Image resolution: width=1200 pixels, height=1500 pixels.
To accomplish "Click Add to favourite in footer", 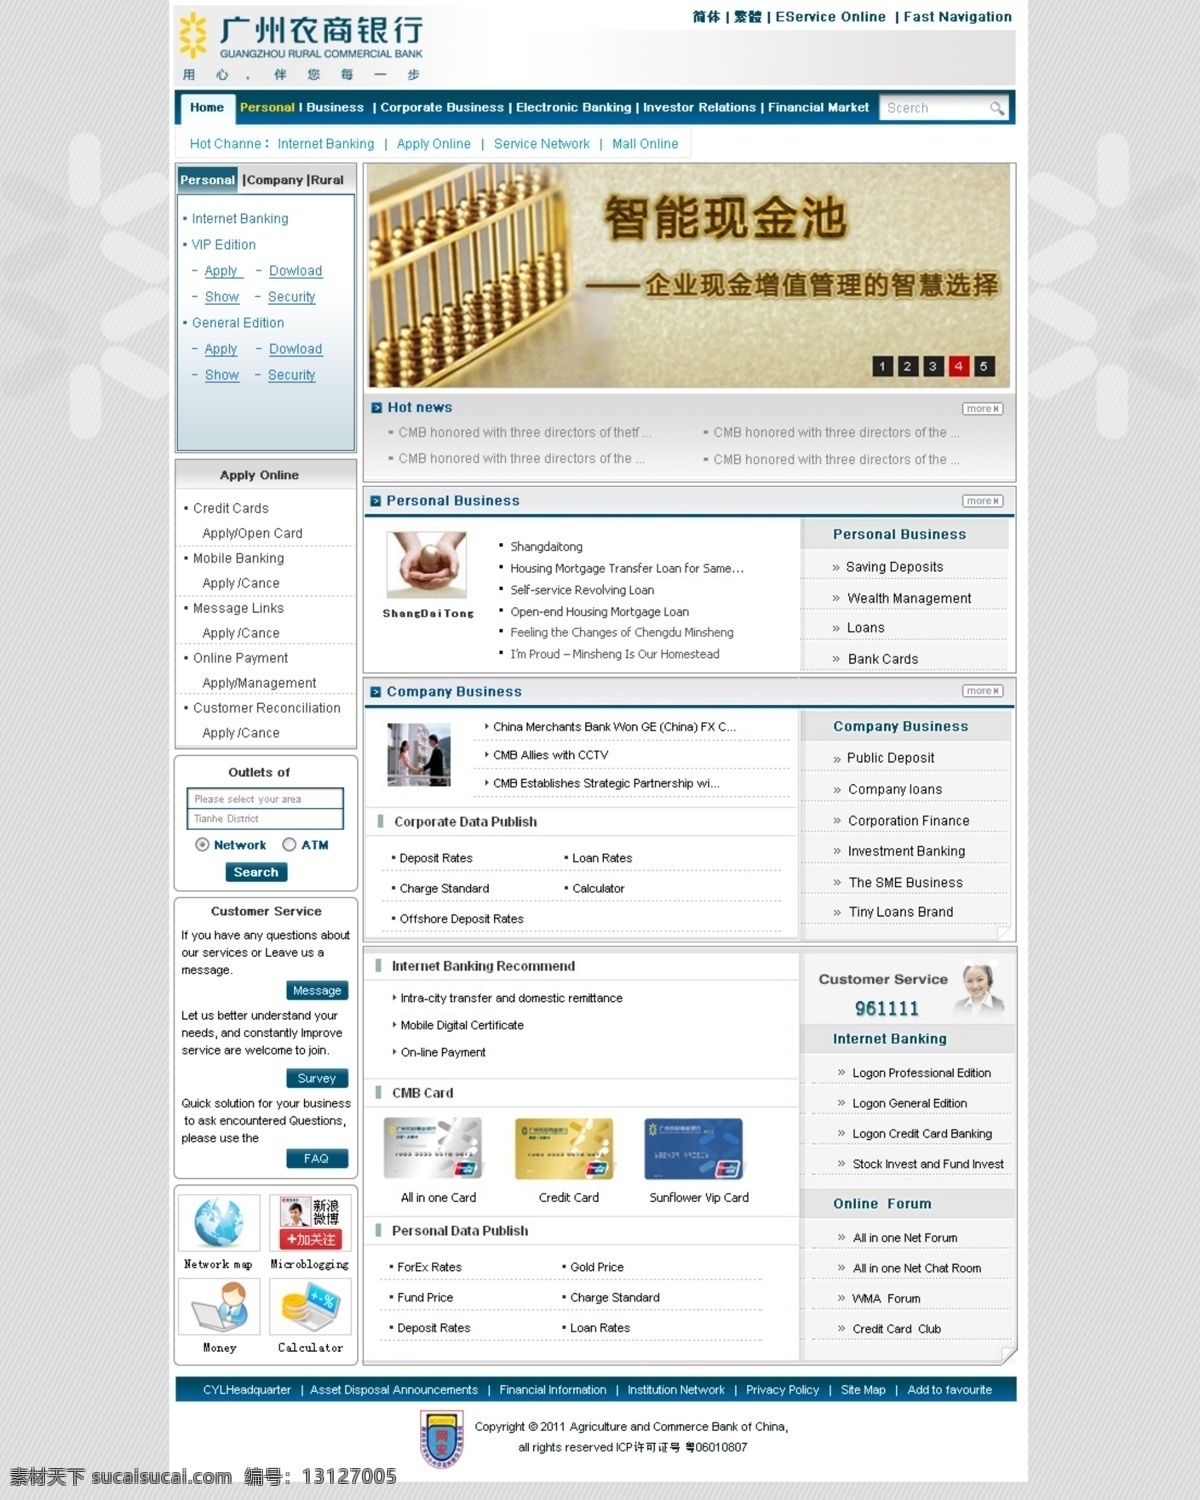I will 950,1390.
